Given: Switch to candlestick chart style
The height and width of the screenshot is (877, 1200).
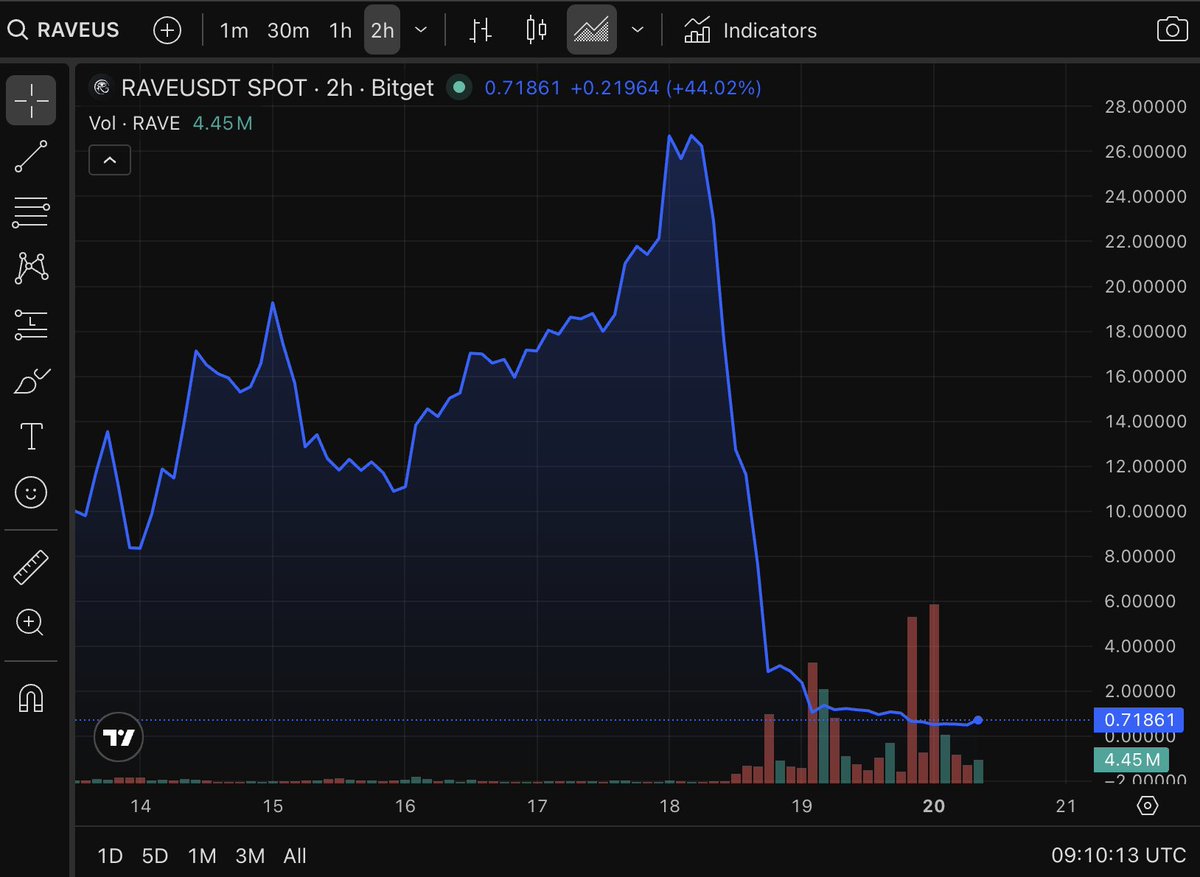Looking at the screenshot, I should 537,30.
